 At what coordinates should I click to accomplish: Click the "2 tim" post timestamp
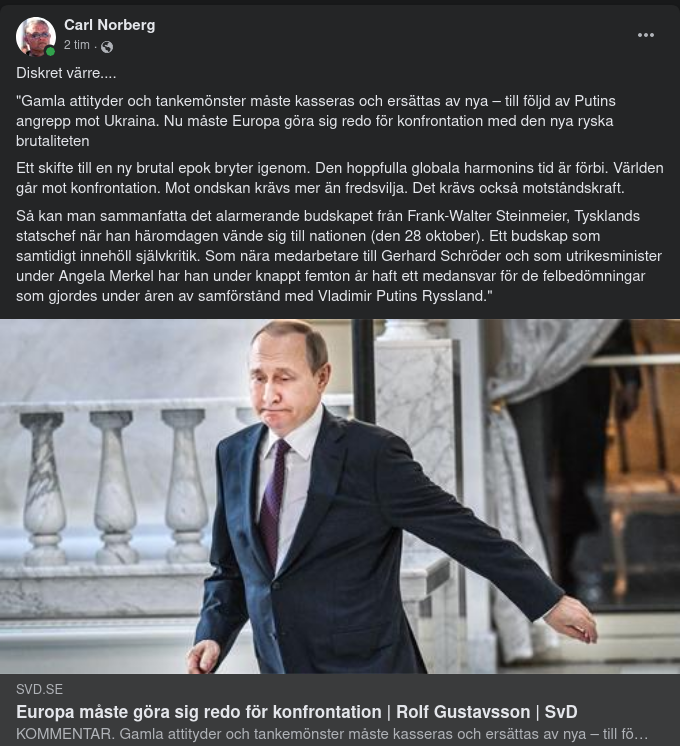(x=76, y=46)
